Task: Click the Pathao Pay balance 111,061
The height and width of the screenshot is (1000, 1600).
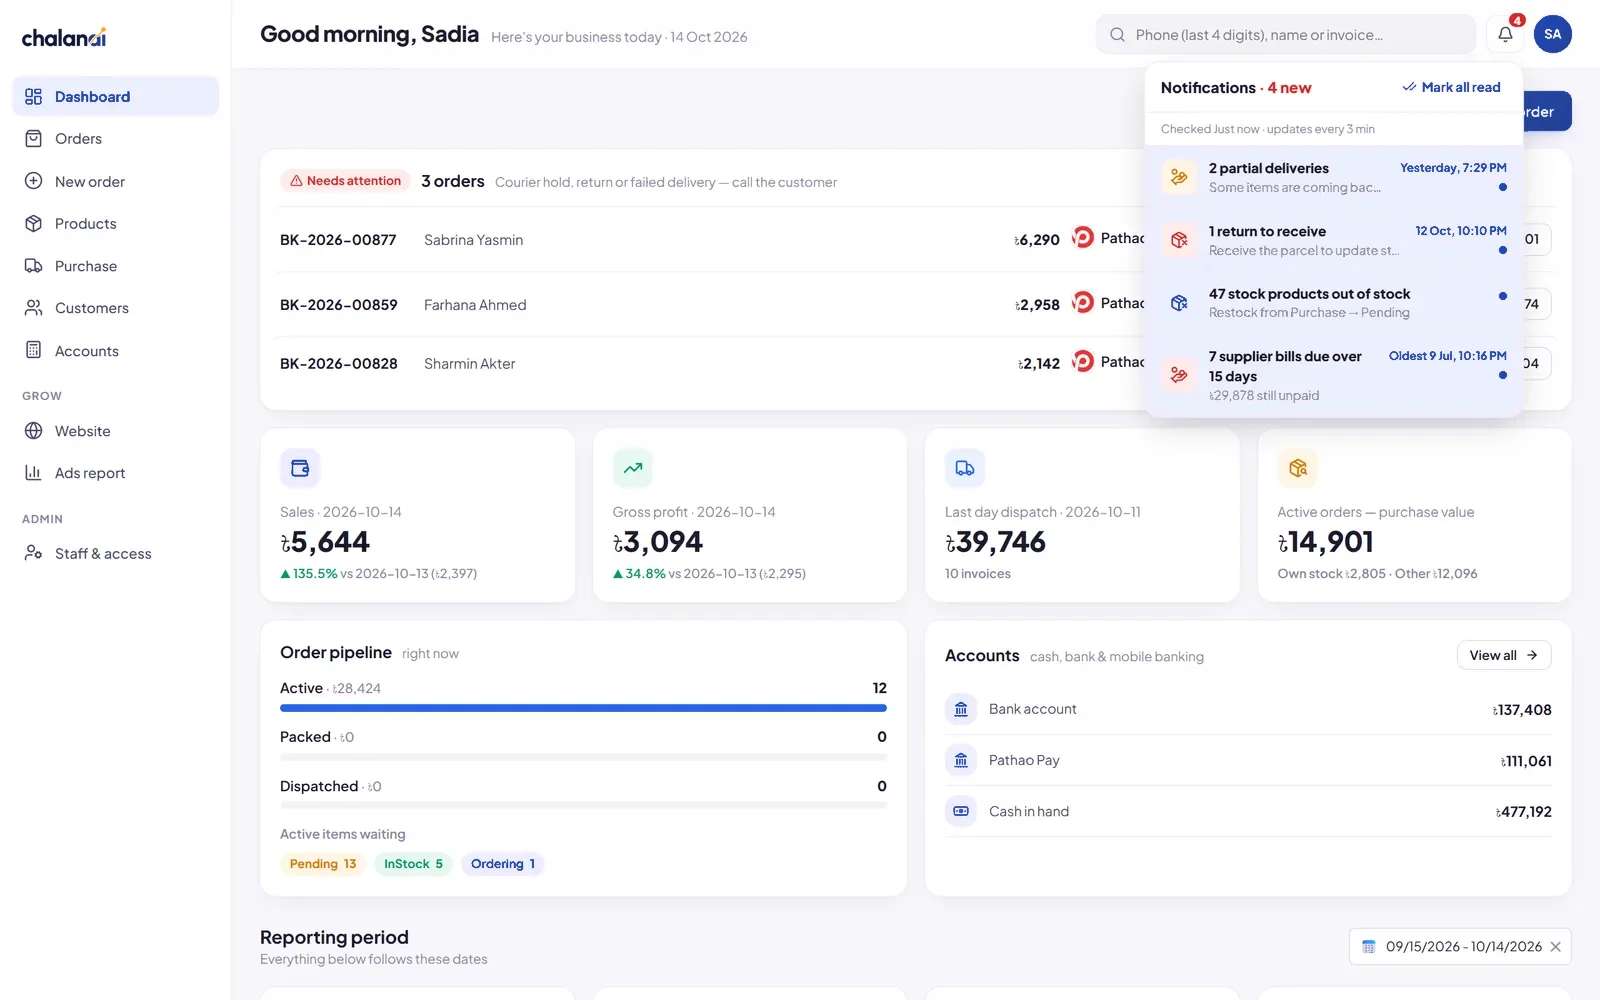Action: click(x=1526, y=761)
